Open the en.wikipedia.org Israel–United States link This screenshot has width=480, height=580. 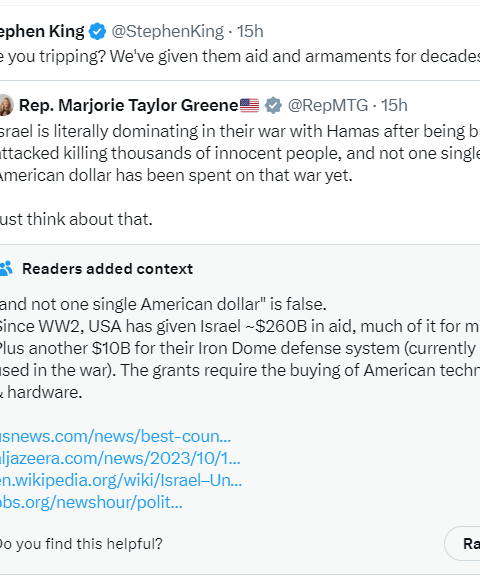[121, 480]
